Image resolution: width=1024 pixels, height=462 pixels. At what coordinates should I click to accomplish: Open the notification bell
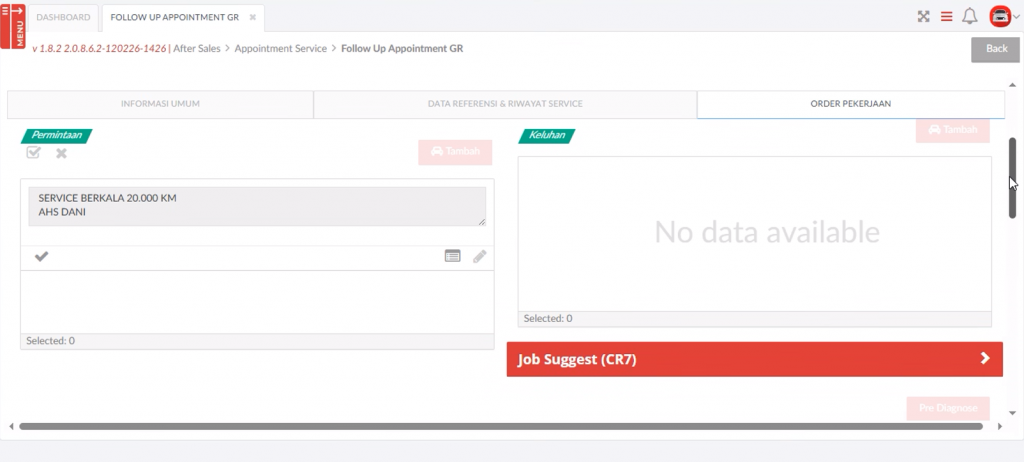pos(969,17)
